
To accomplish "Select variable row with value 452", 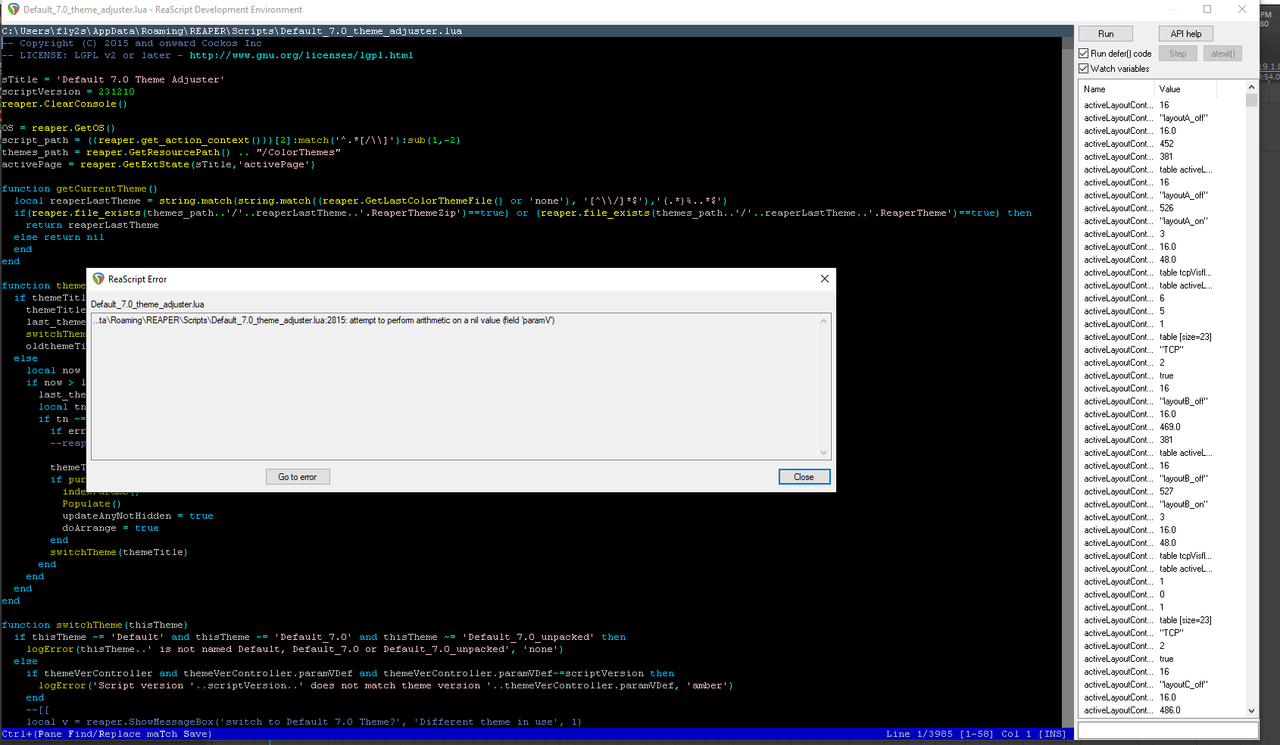I will pos(1163,144).
